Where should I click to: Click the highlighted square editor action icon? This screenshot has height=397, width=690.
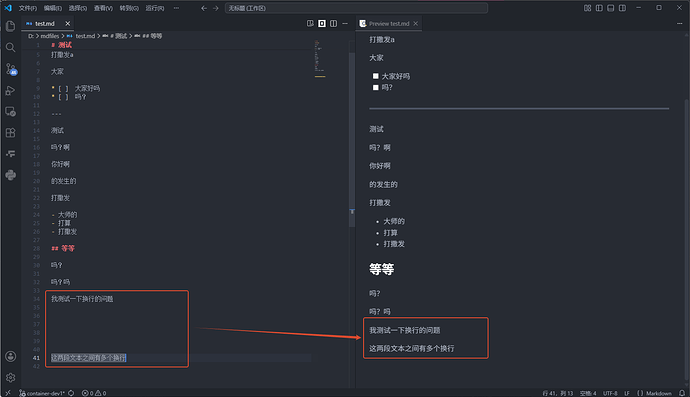322,23
